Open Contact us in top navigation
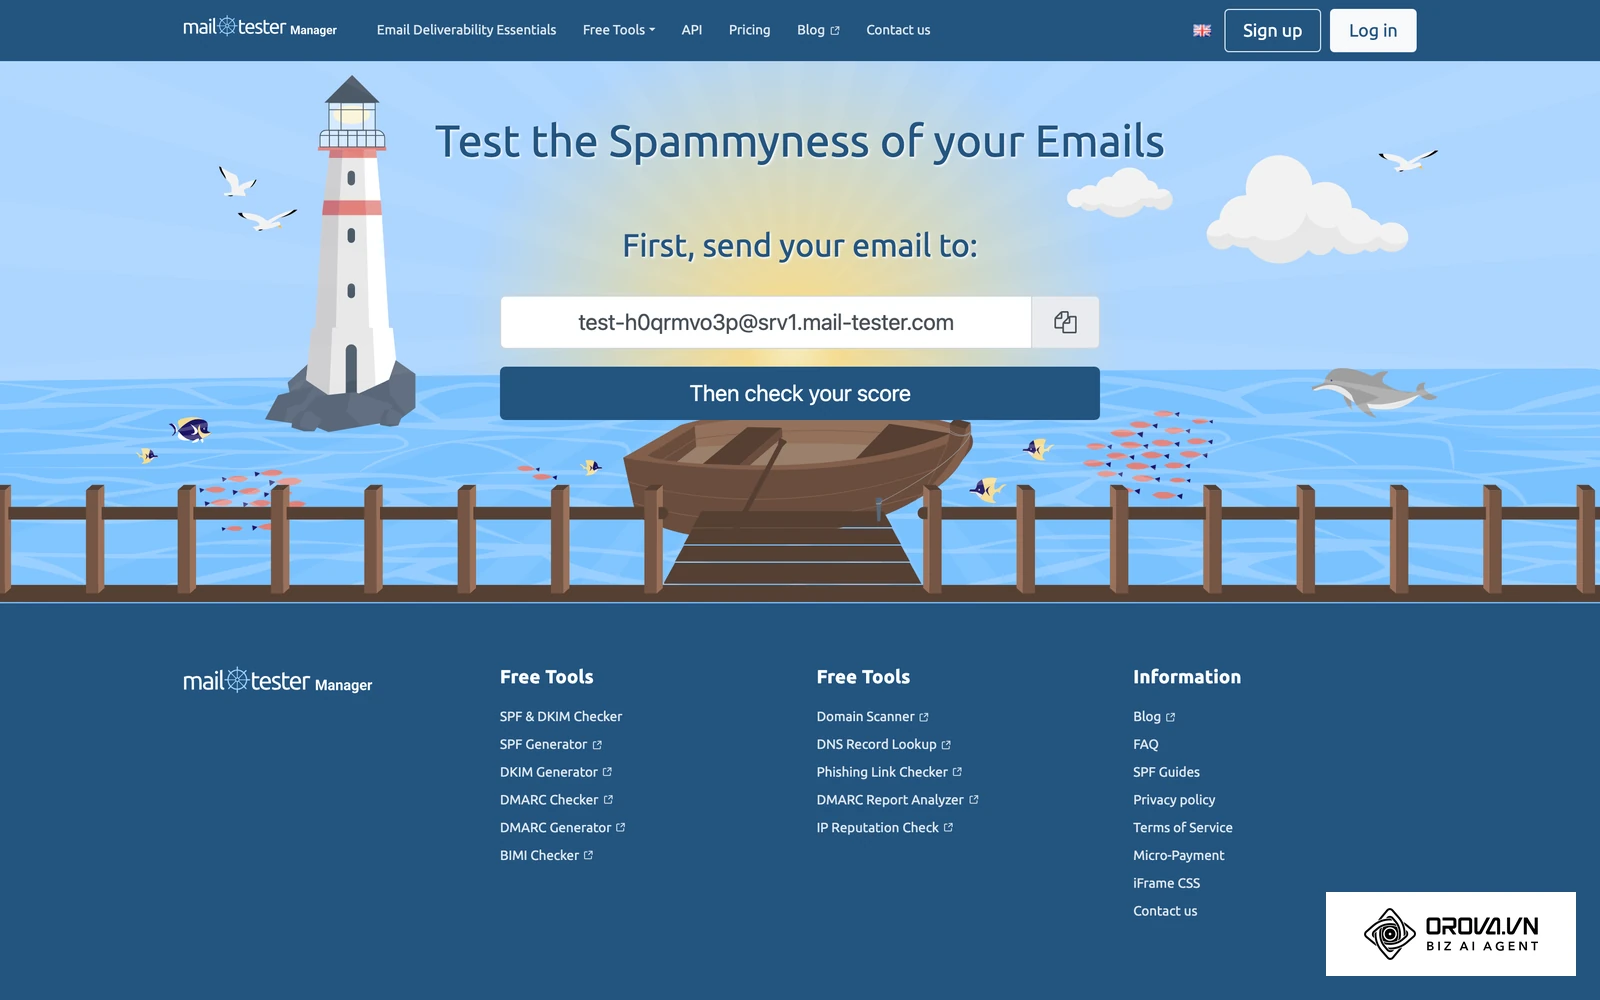The width and height of the screenshot is (1600, 1000). pos(898,30)
